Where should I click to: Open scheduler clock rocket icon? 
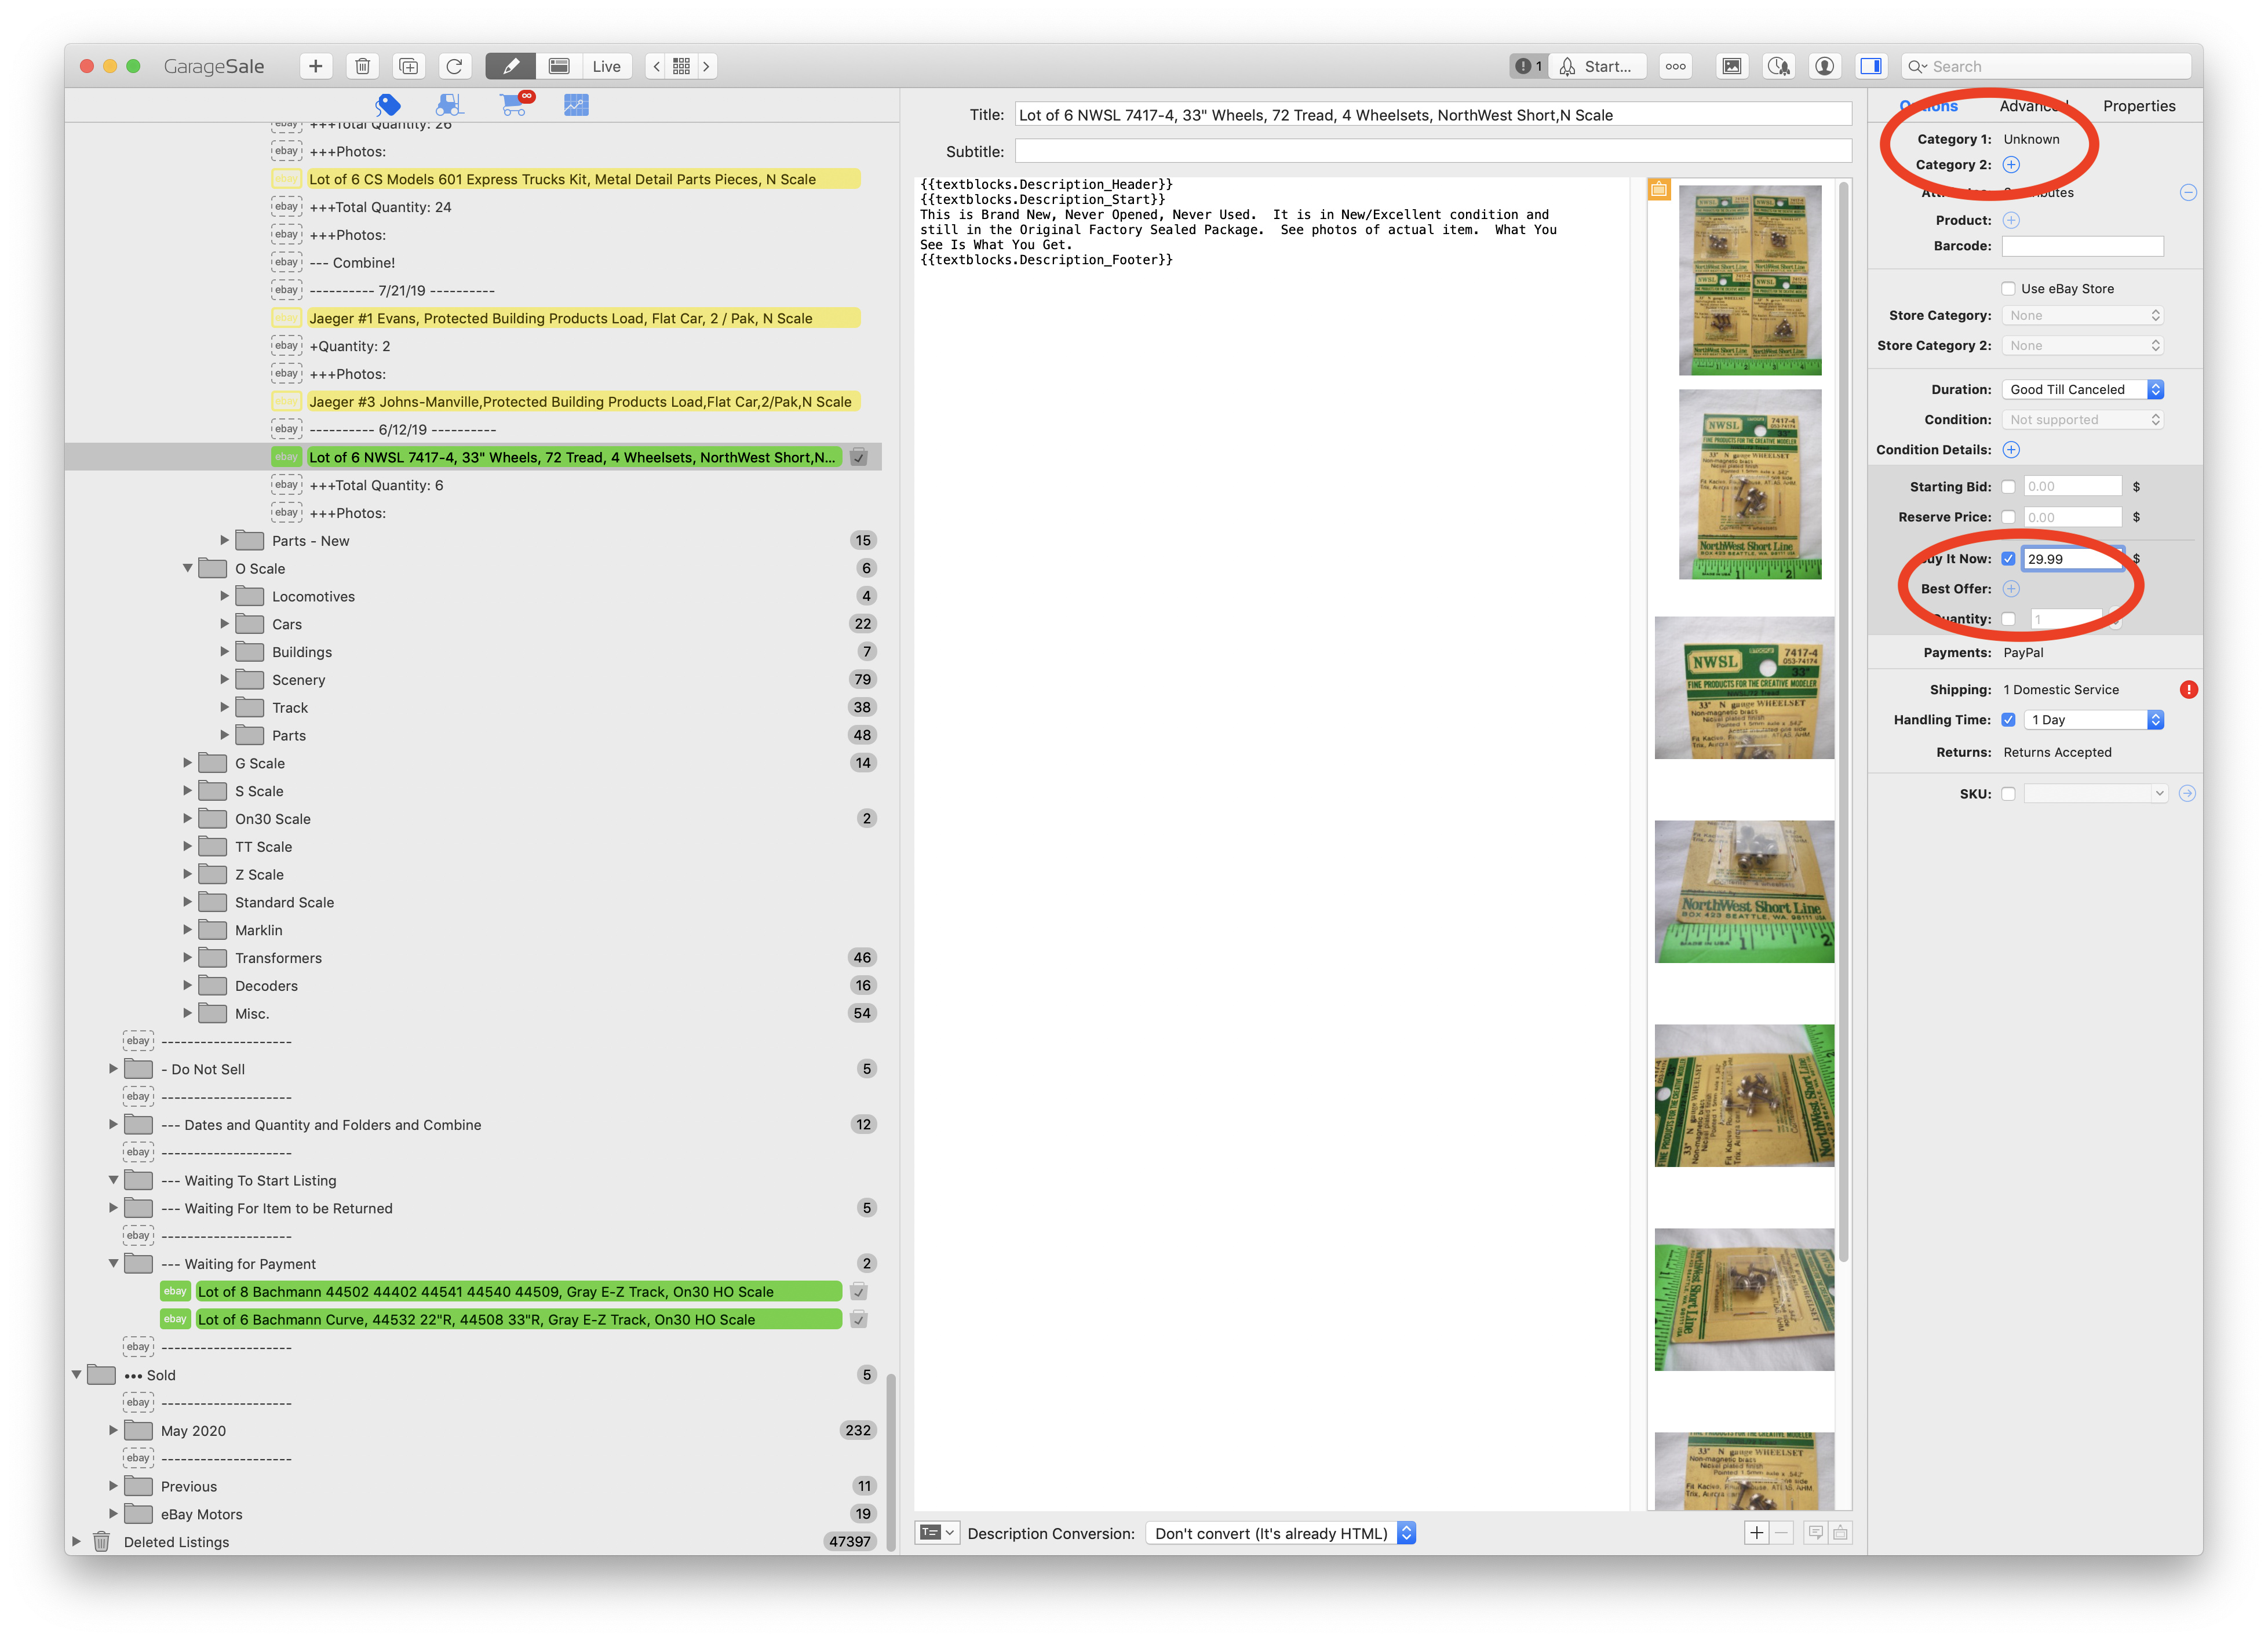tap(1778, 66)
